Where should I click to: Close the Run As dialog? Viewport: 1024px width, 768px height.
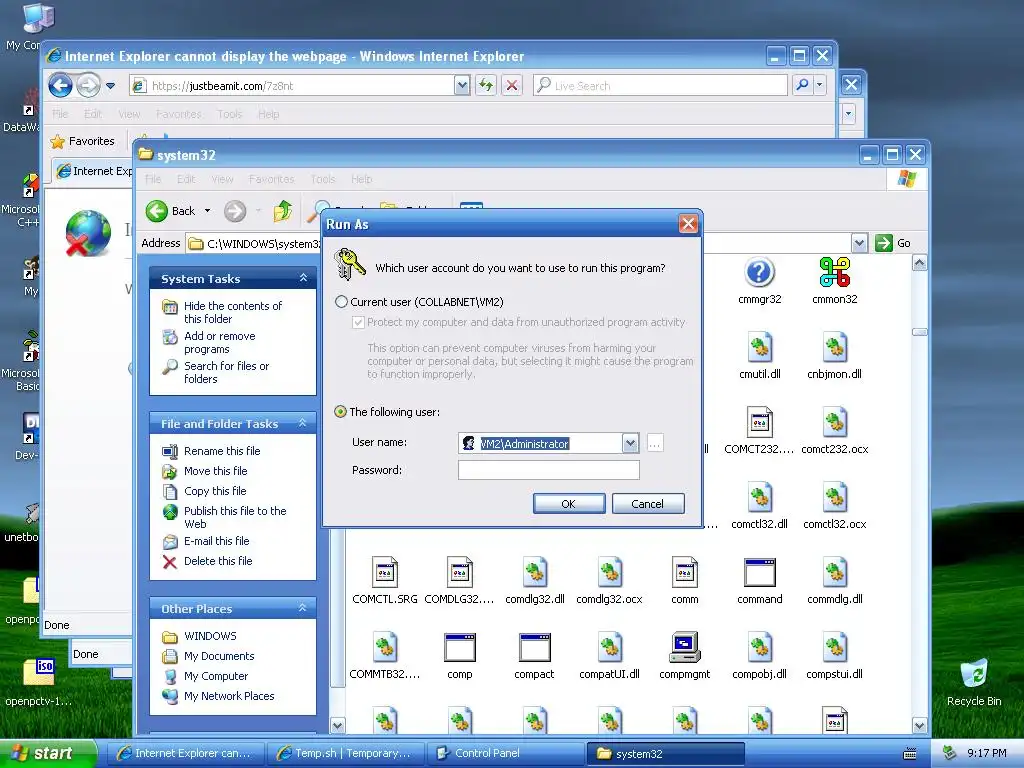(x=688, y=224)
